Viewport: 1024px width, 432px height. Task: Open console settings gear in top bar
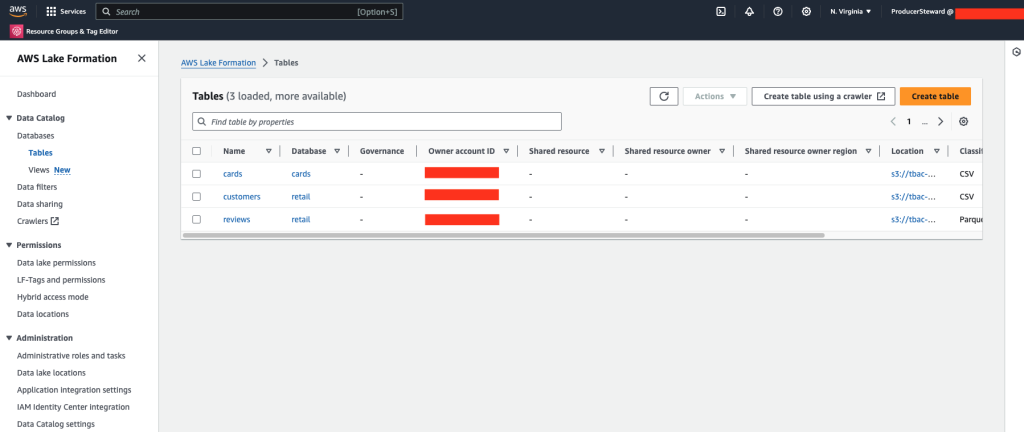click(x=807, y=12)
